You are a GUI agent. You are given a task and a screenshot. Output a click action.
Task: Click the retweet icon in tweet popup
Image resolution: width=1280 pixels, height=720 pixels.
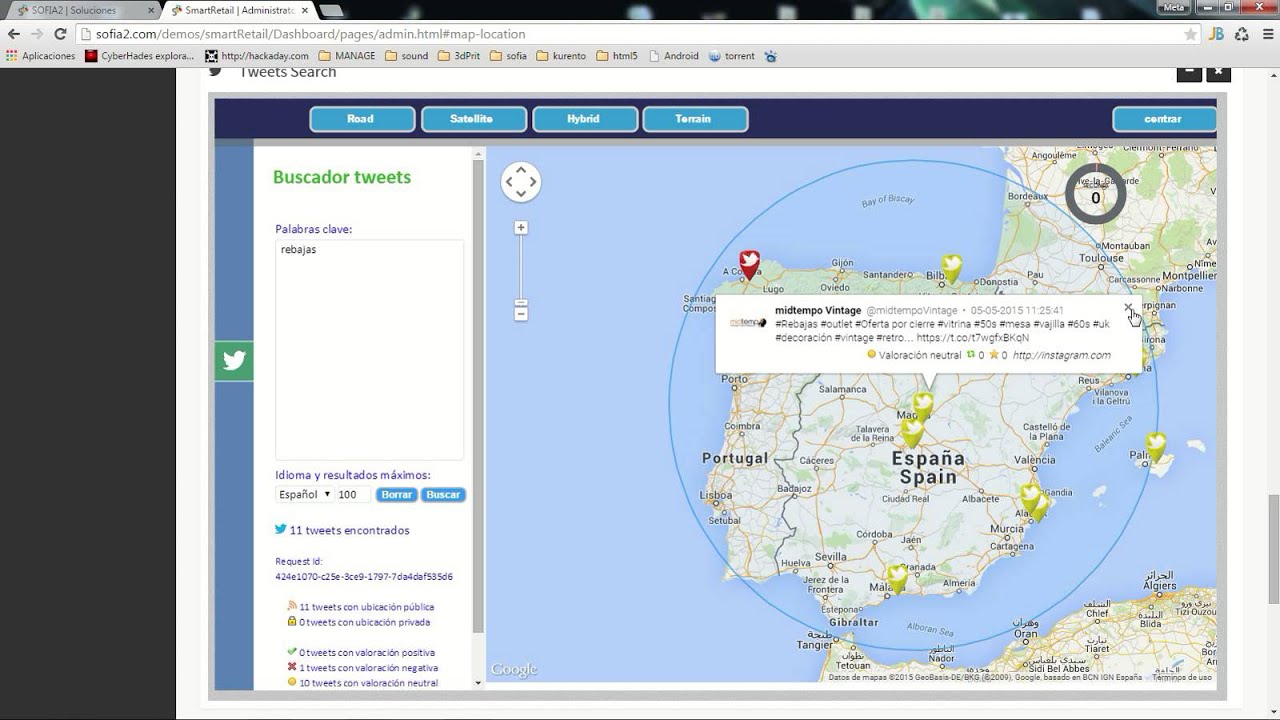pyautogui.click(x=970, y=355)
